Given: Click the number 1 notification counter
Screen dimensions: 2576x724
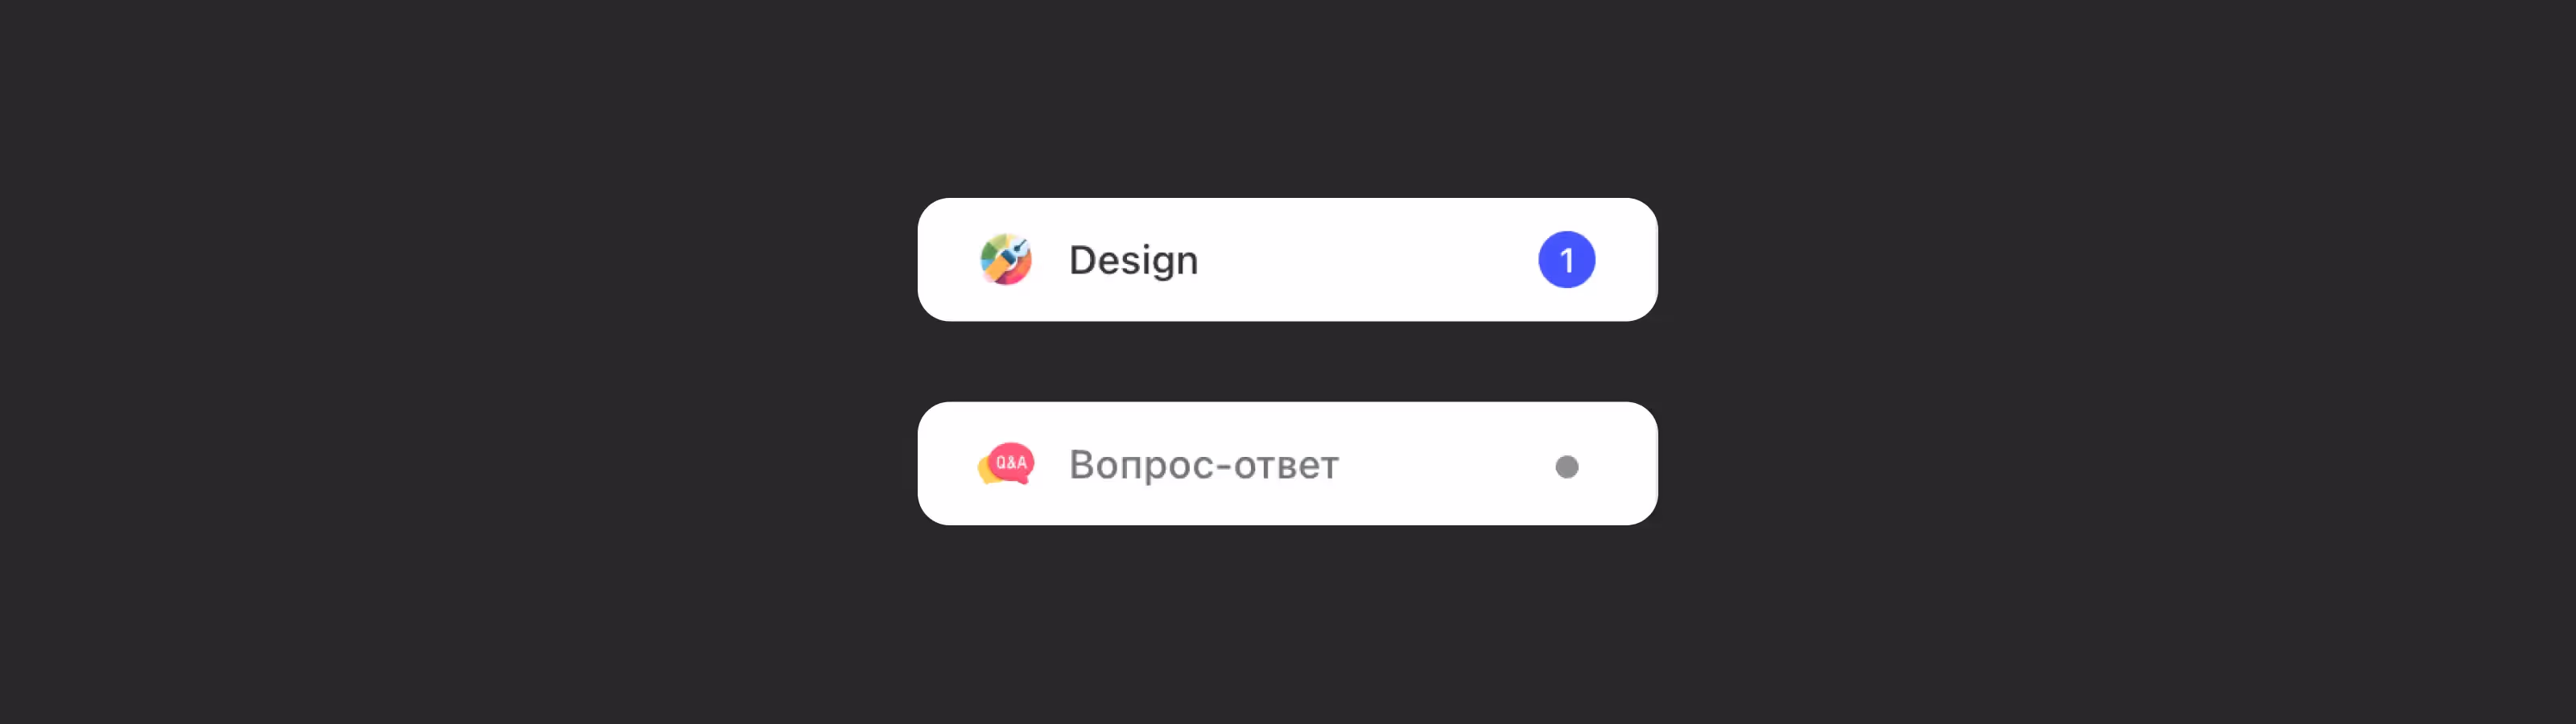Looking at the screenshot, I should click(1566, 260).
